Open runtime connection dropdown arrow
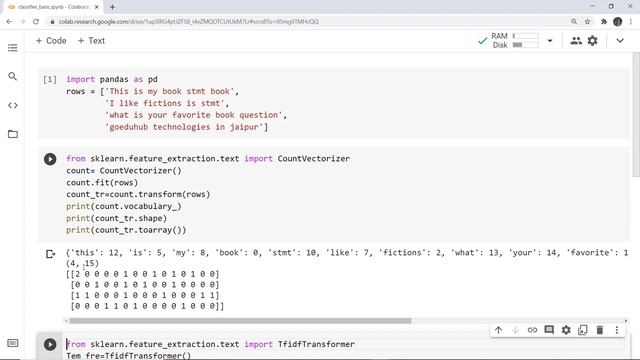 click(x=550, y=41)
